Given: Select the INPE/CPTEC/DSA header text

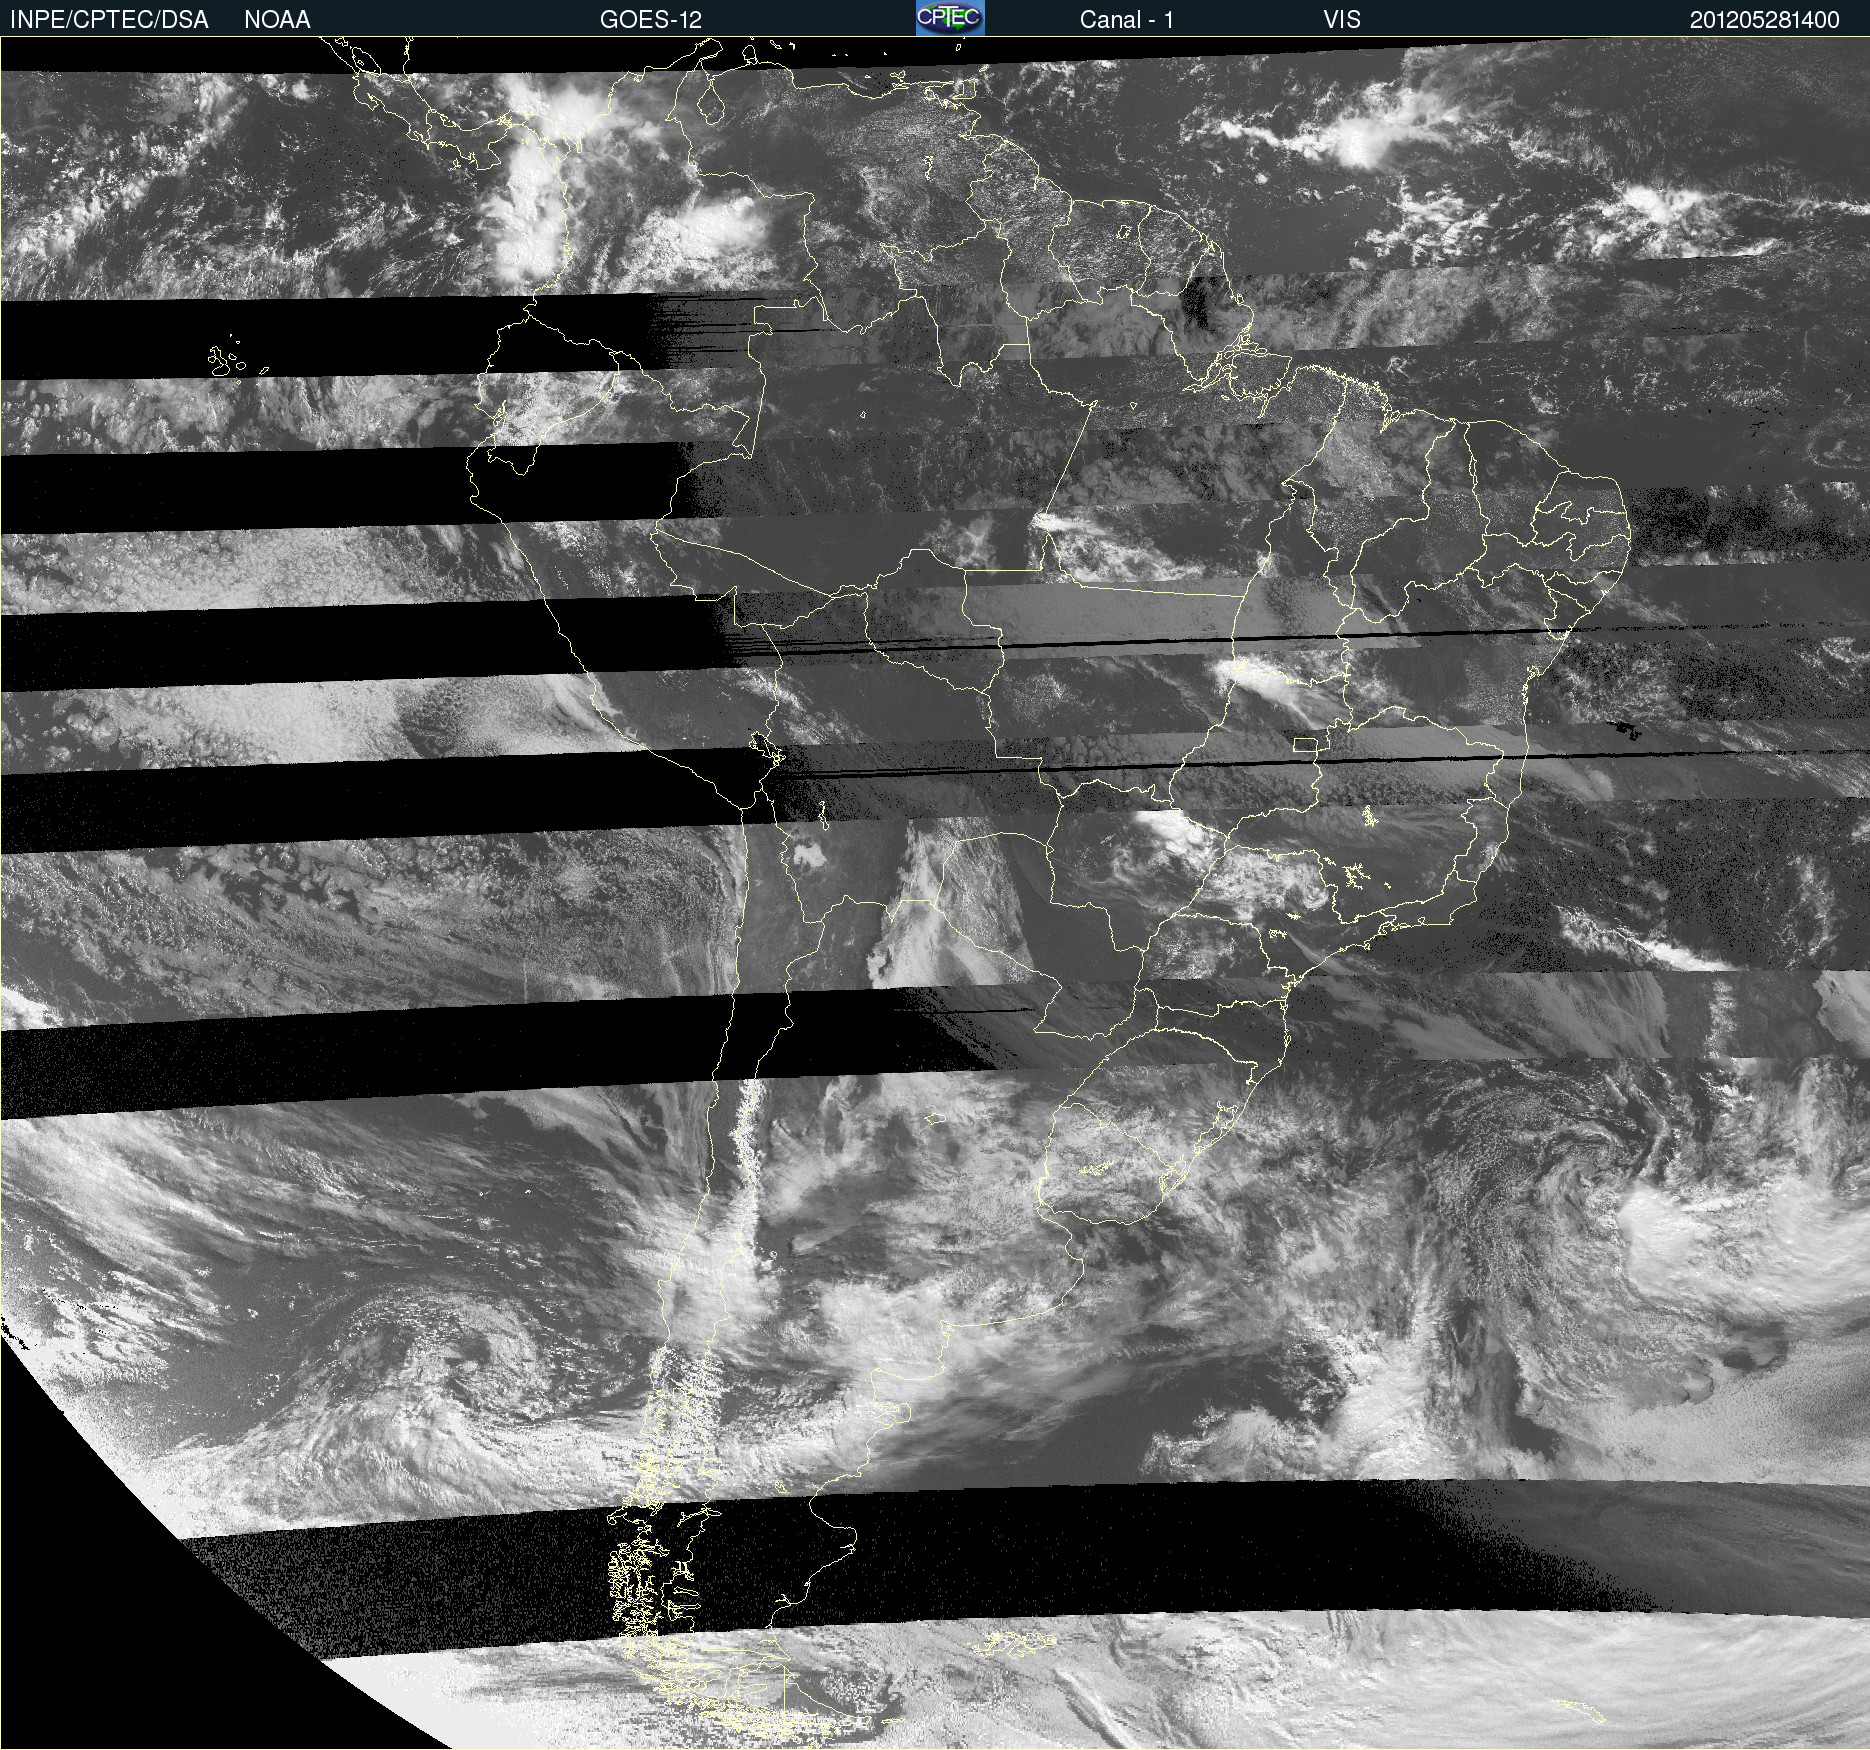Looking at the screenshot, I should click(109, 20).
